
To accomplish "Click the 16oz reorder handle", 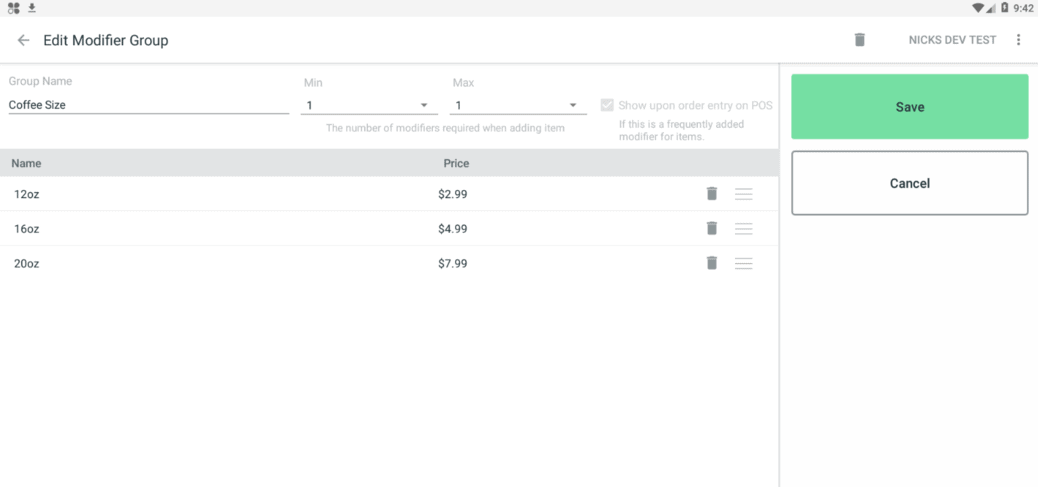I will tap(743, 229).
